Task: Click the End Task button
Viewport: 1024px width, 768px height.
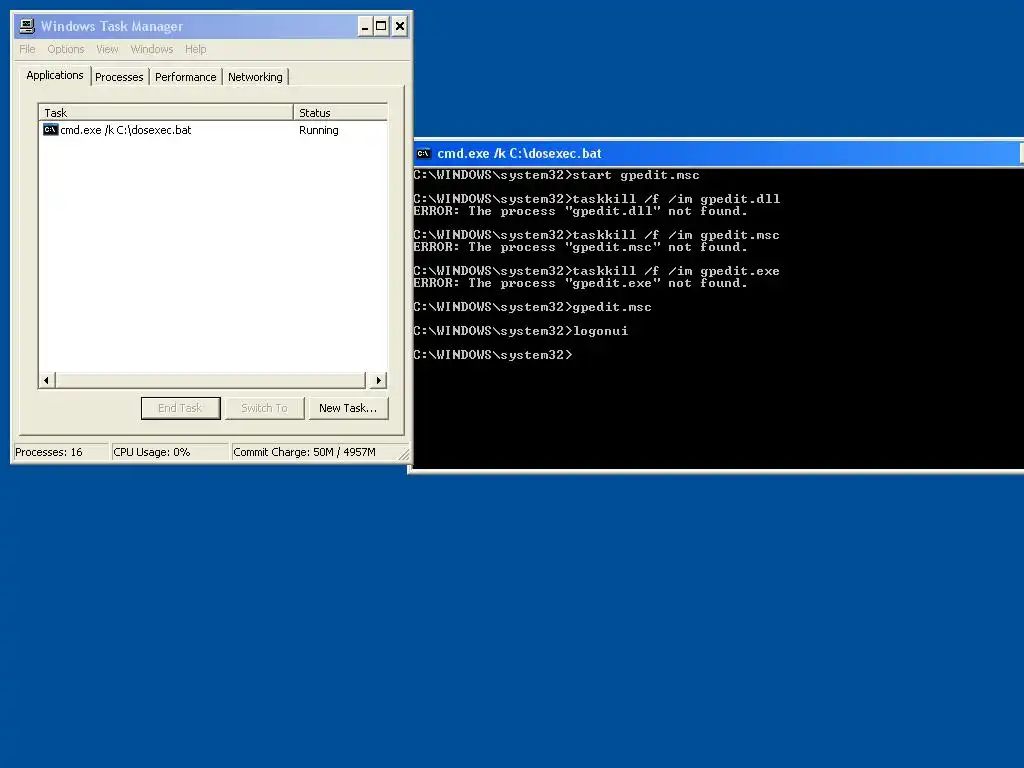Action: pyautogui.click(x=181, y=408)
